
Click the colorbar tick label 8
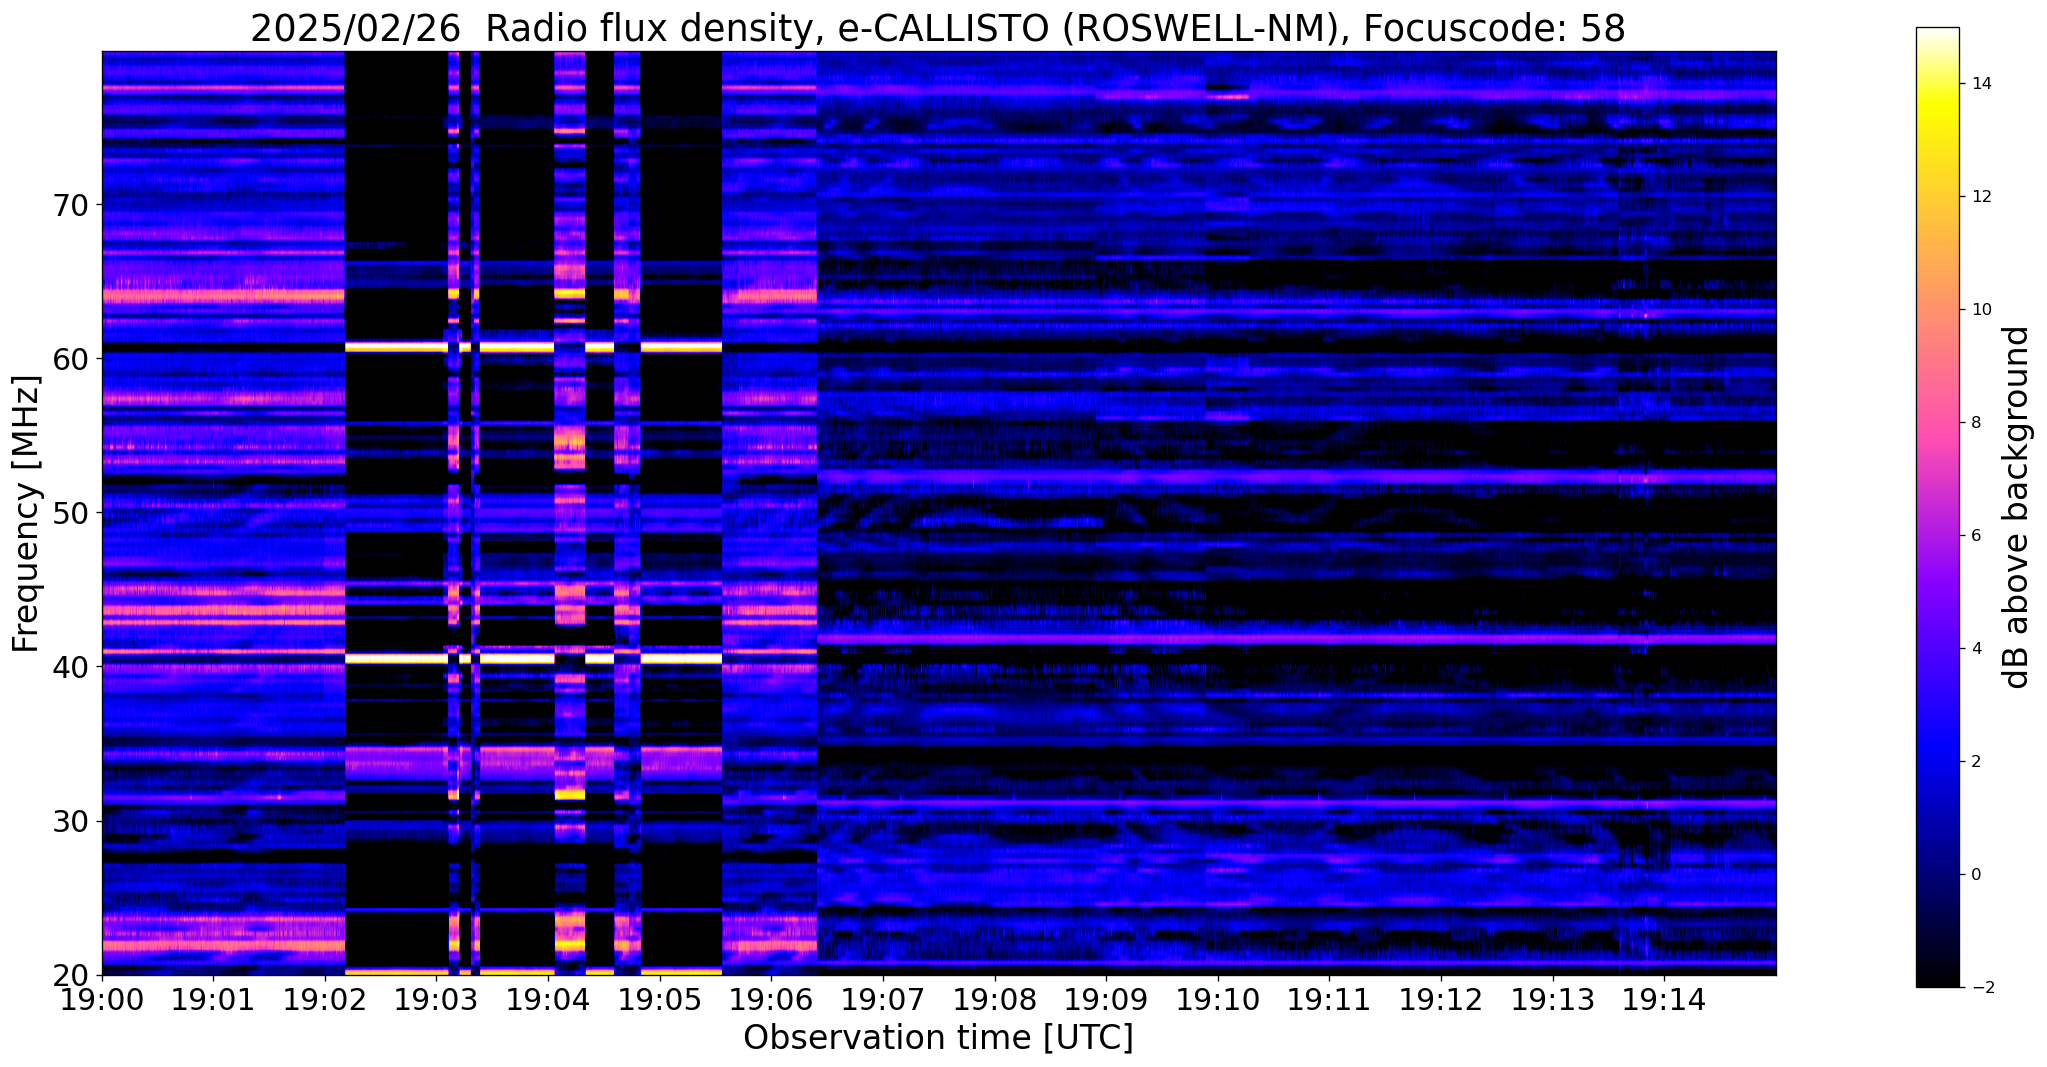[1974, 423]
